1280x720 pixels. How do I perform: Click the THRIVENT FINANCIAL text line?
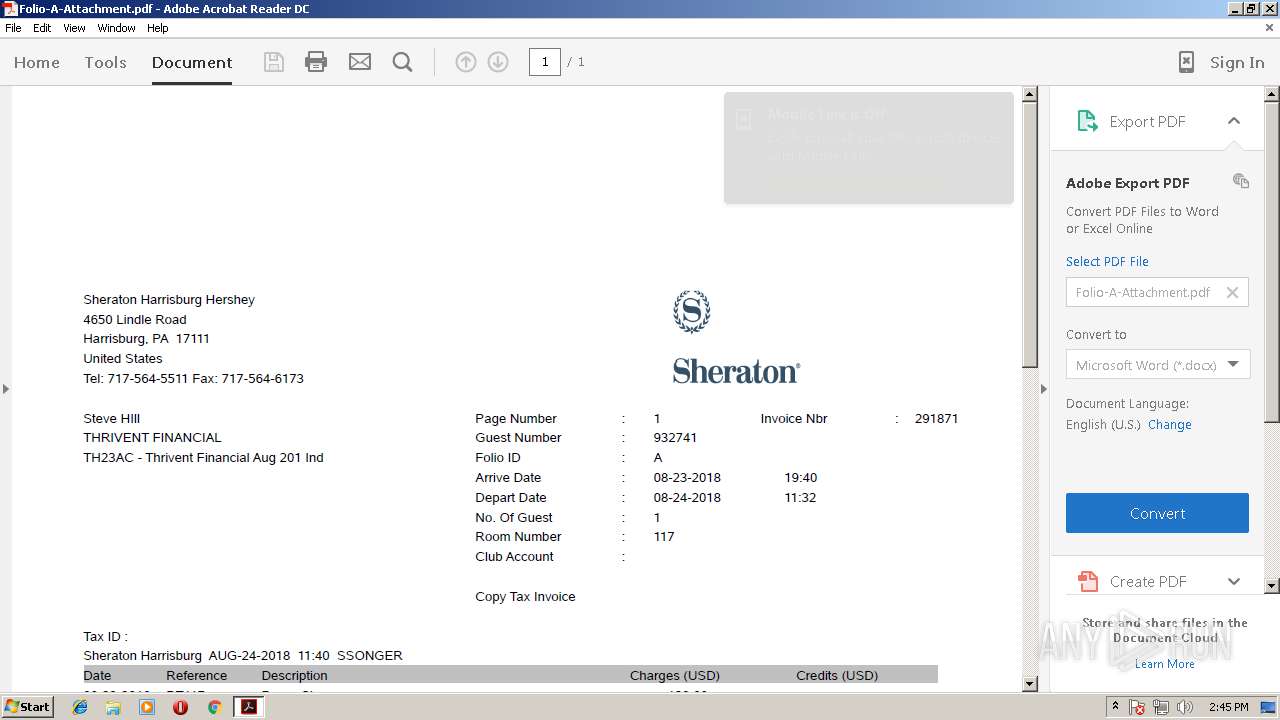152,438
